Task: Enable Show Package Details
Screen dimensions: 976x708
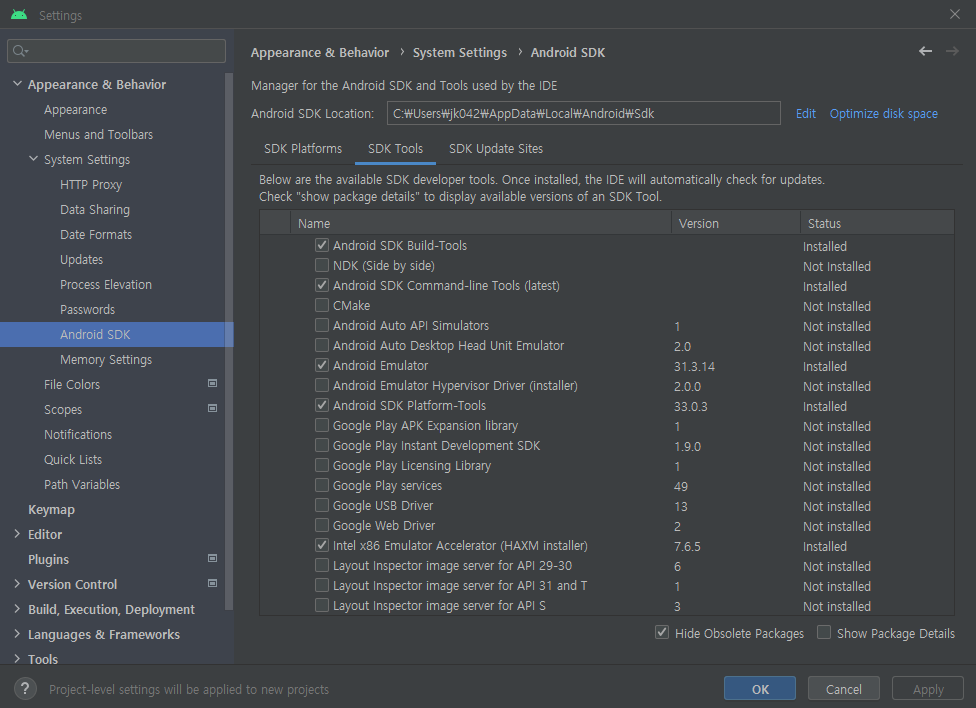Action: [824, 633]
